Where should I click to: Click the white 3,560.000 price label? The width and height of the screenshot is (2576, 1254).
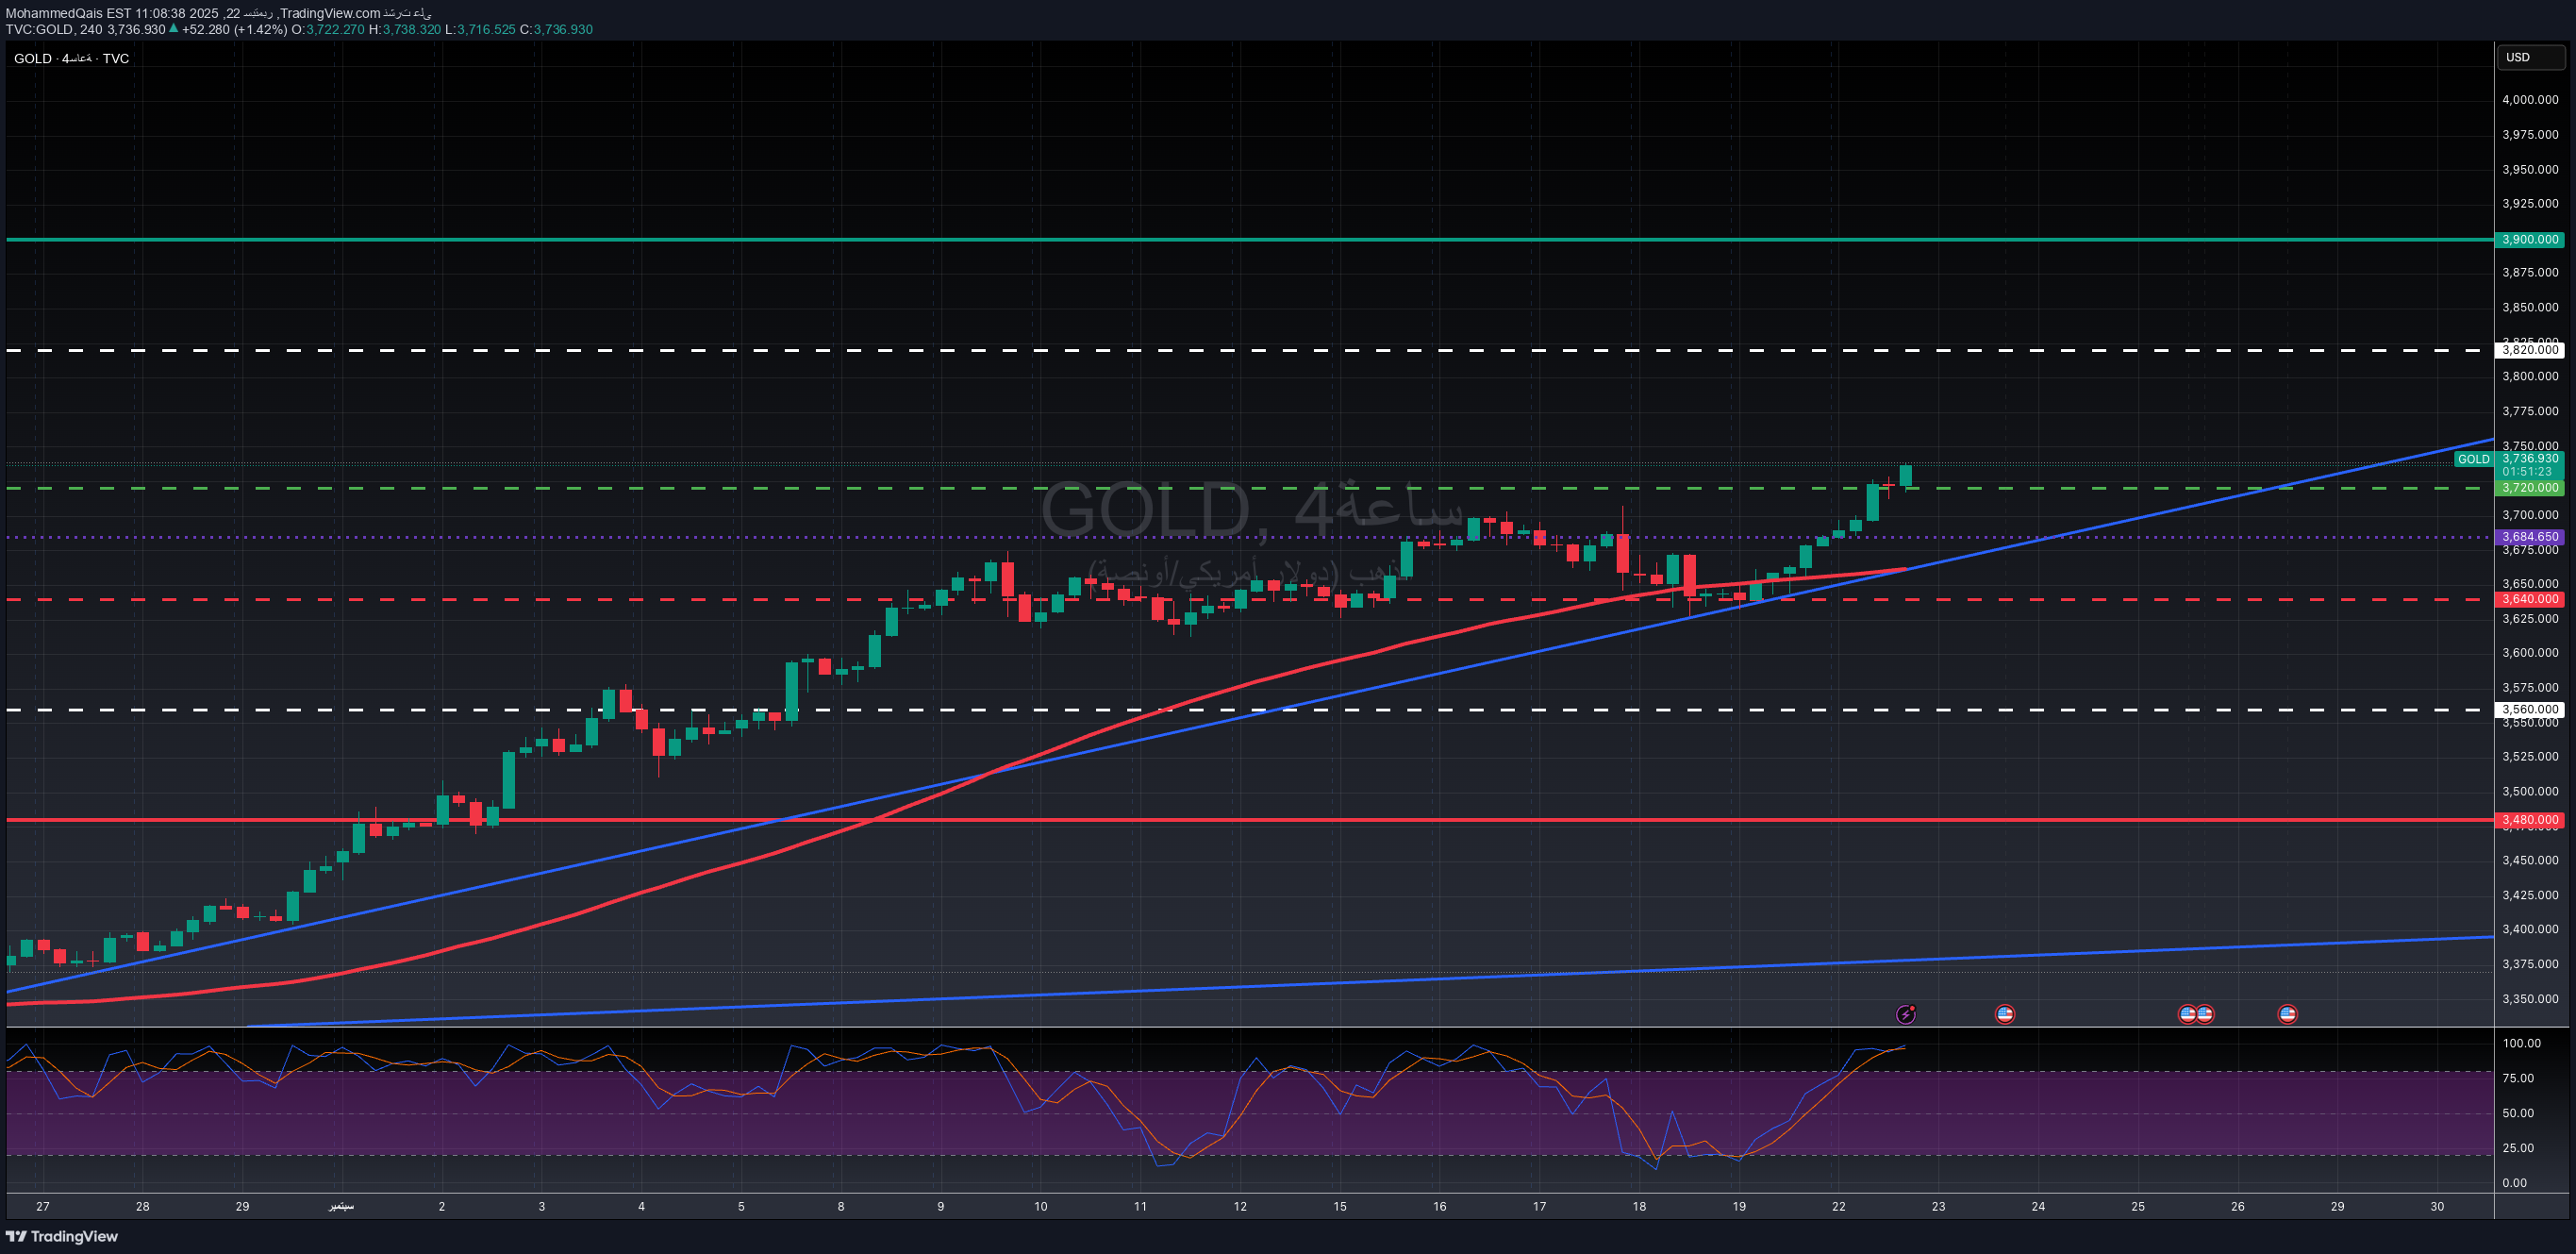[2530, 709]
